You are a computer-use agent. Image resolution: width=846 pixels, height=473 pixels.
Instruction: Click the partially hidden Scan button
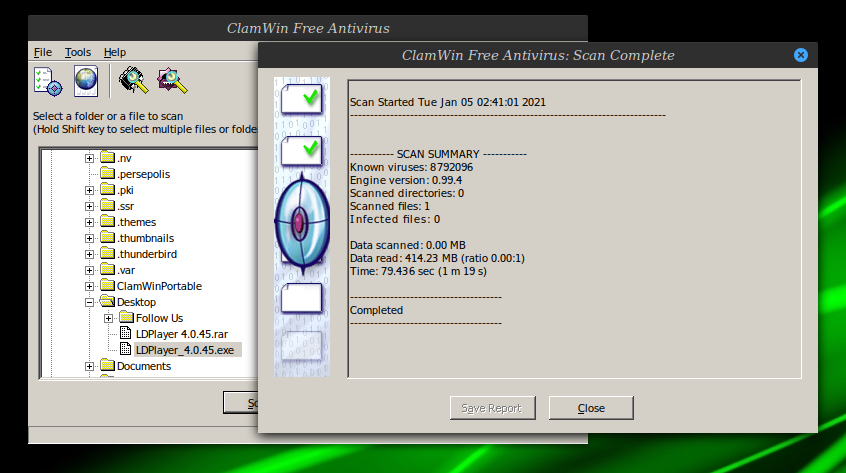tap(241, 403)
